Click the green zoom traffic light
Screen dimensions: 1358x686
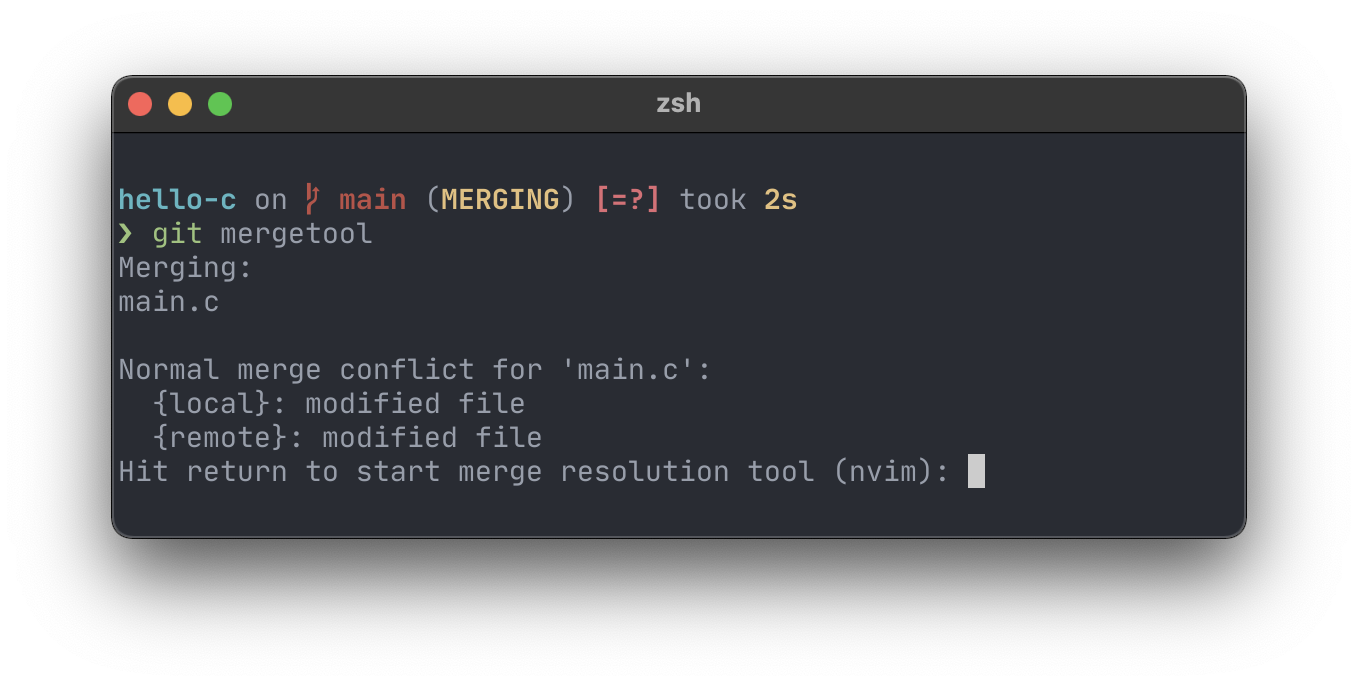click(219, 103)
